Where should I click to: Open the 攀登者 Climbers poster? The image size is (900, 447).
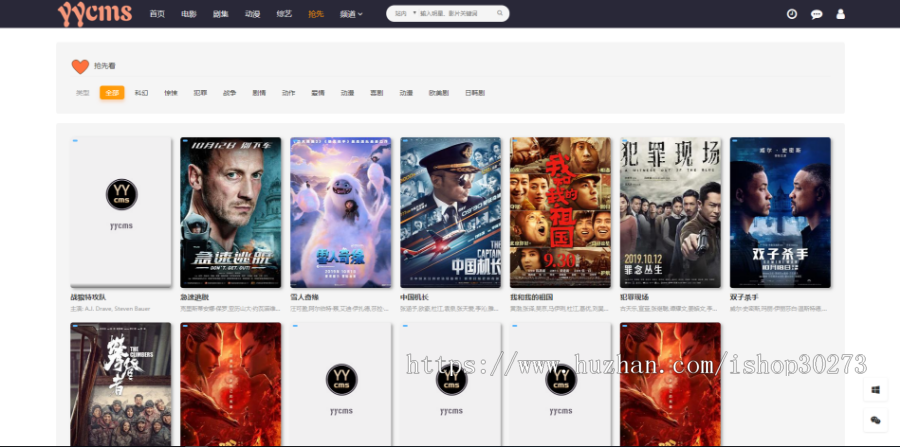(121, 384)
